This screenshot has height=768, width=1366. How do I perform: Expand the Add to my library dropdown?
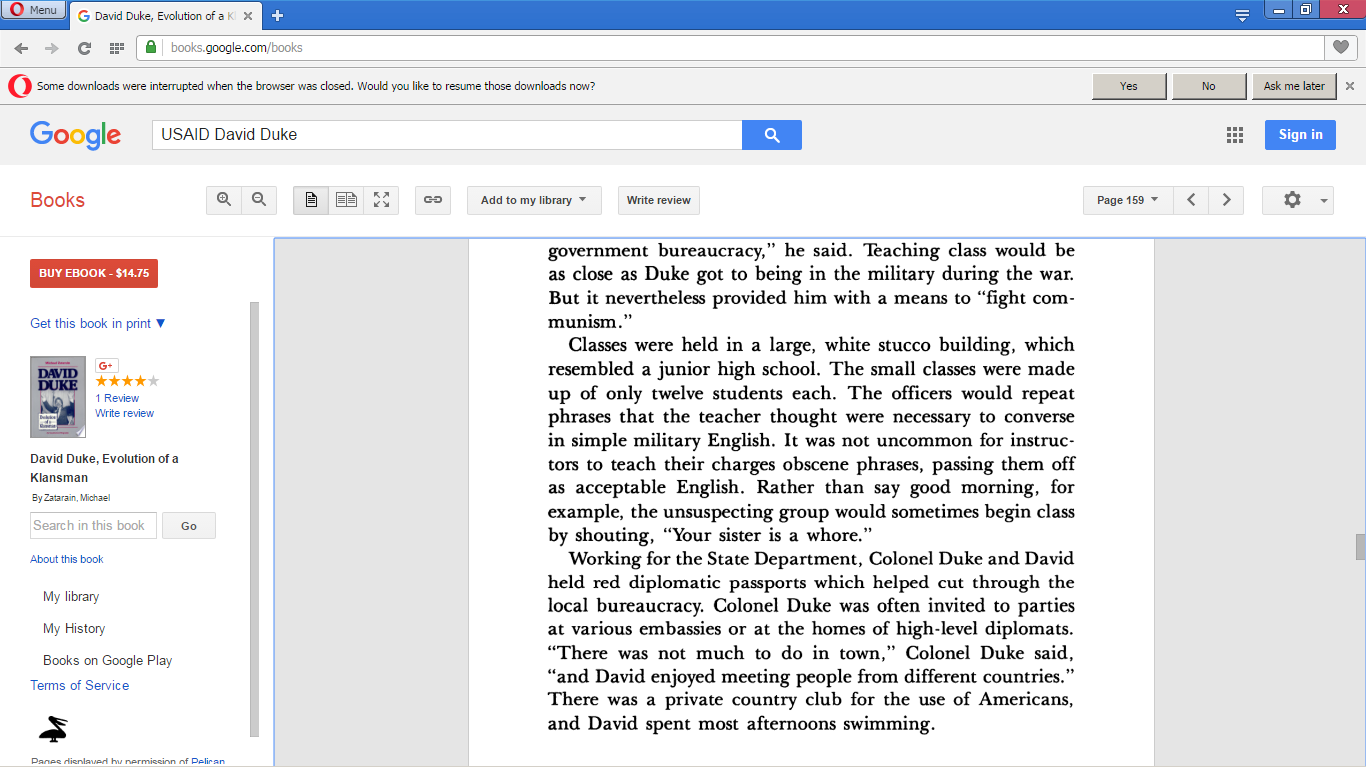click(534, 200)
